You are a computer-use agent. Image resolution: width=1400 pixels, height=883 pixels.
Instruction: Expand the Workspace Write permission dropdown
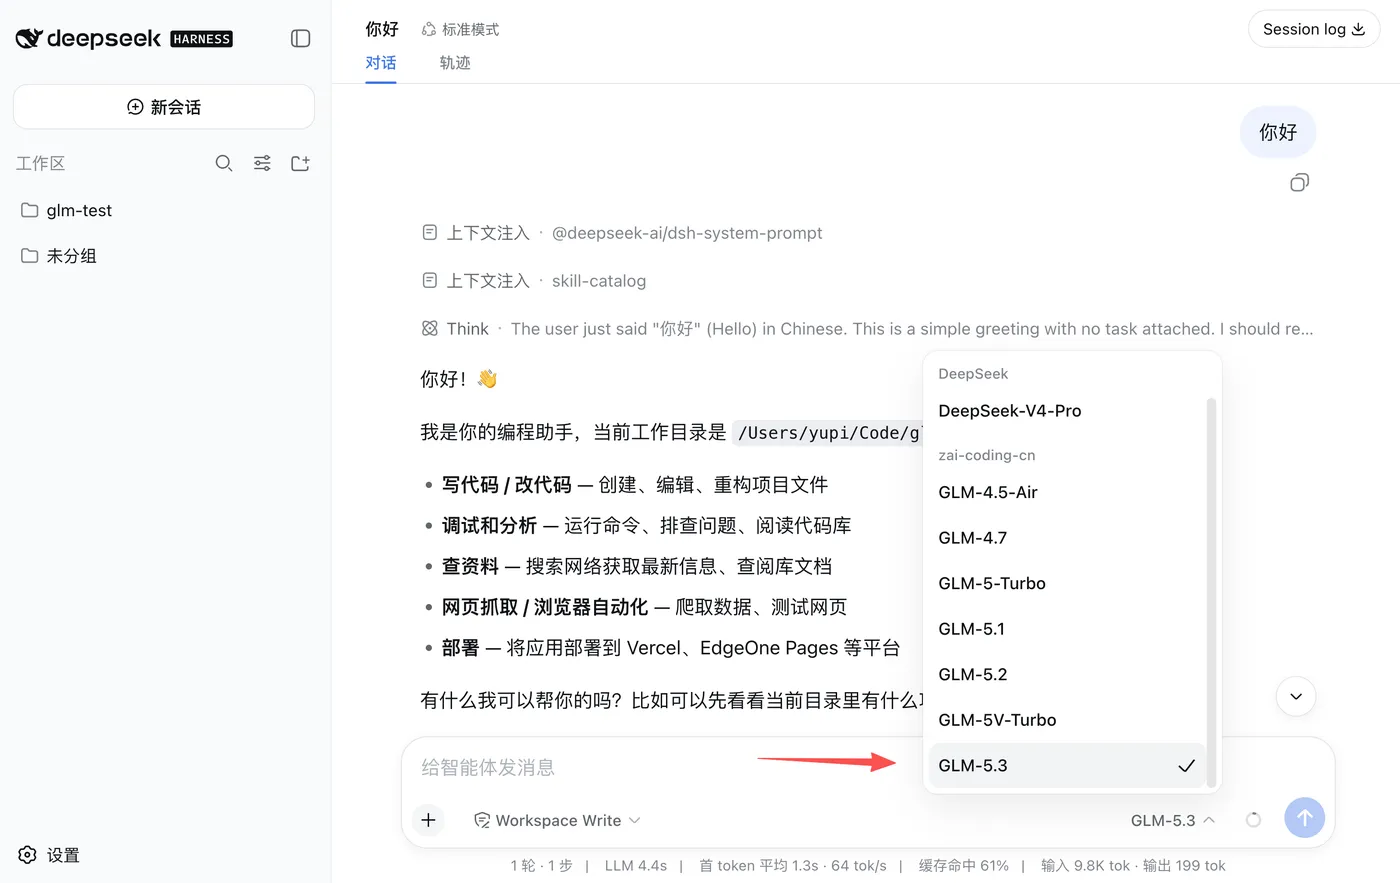click(557, 820)
